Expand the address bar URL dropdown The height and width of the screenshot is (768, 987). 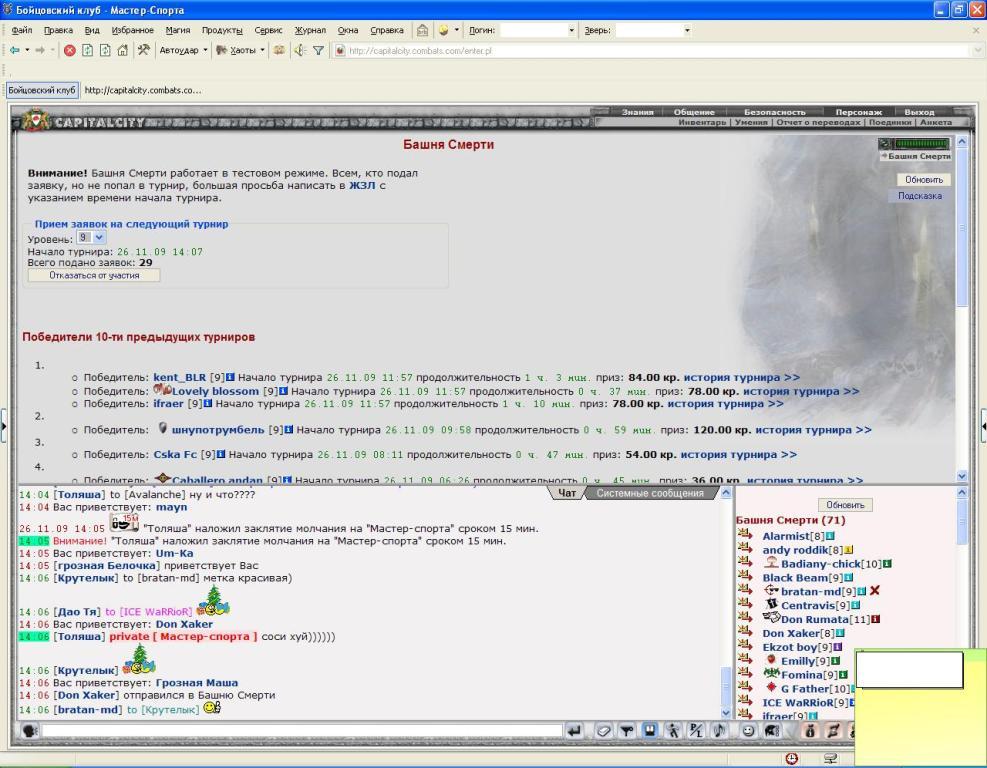(x=978, y=50)
